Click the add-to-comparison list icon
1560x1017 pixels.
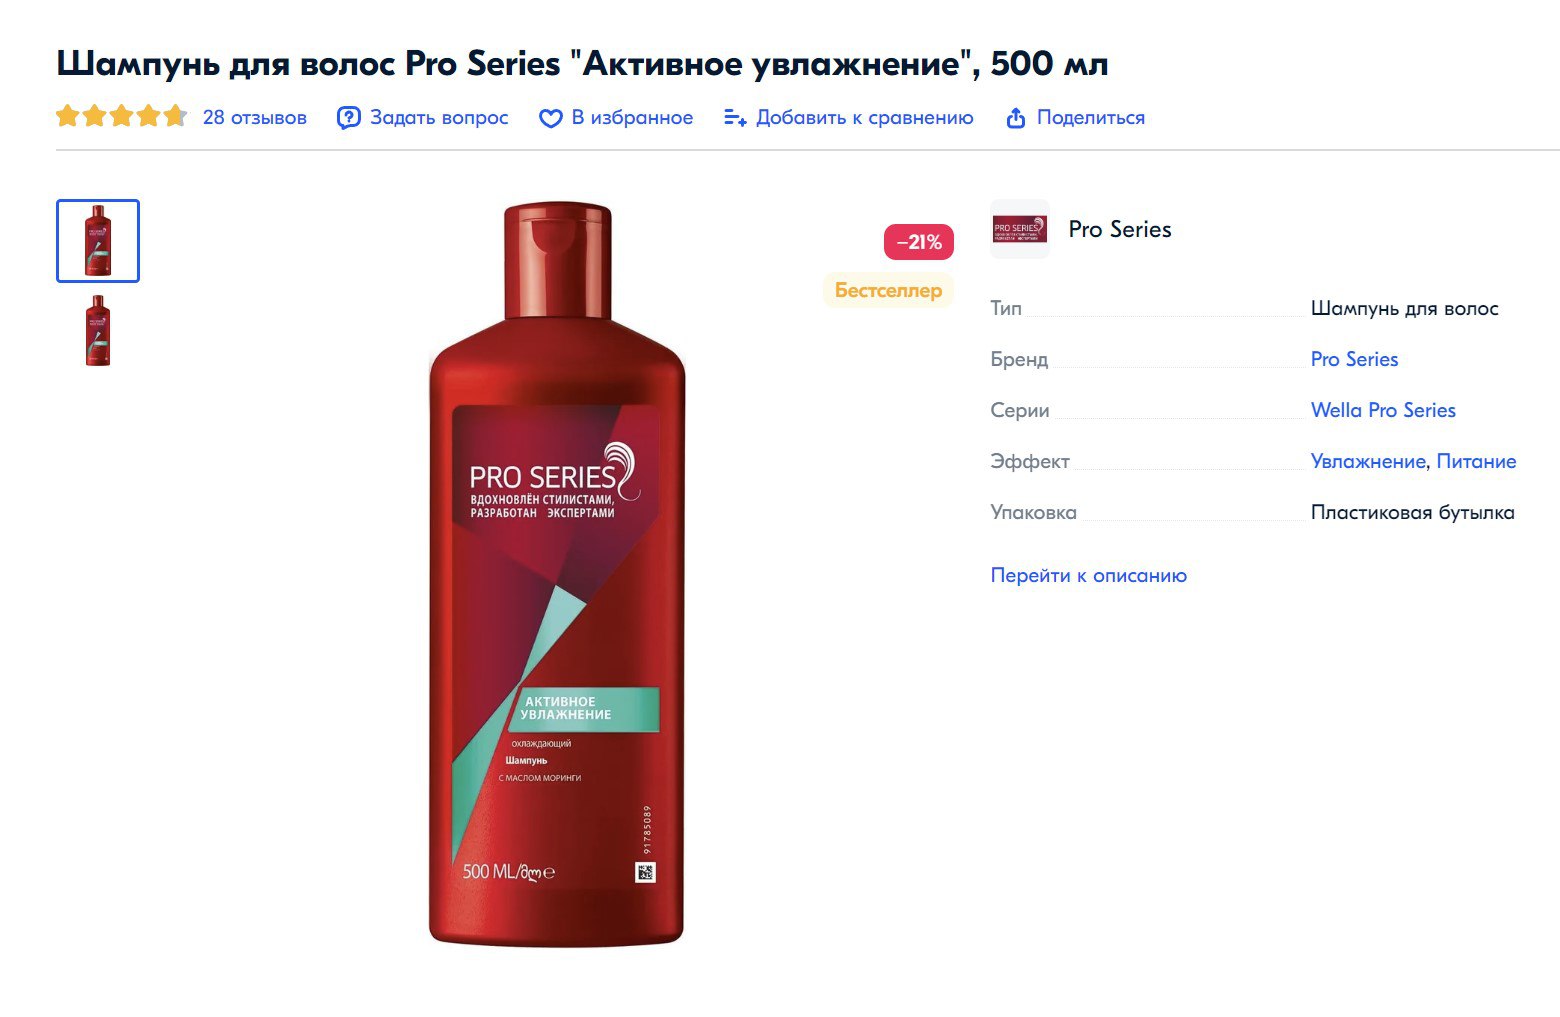(x=735, y=118)
